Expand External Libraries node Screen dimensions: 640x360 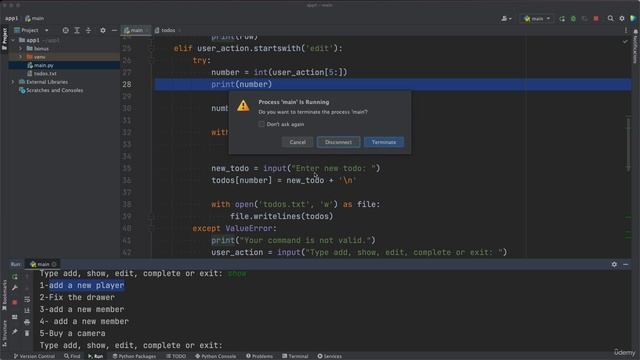click(x=13, y=82)
